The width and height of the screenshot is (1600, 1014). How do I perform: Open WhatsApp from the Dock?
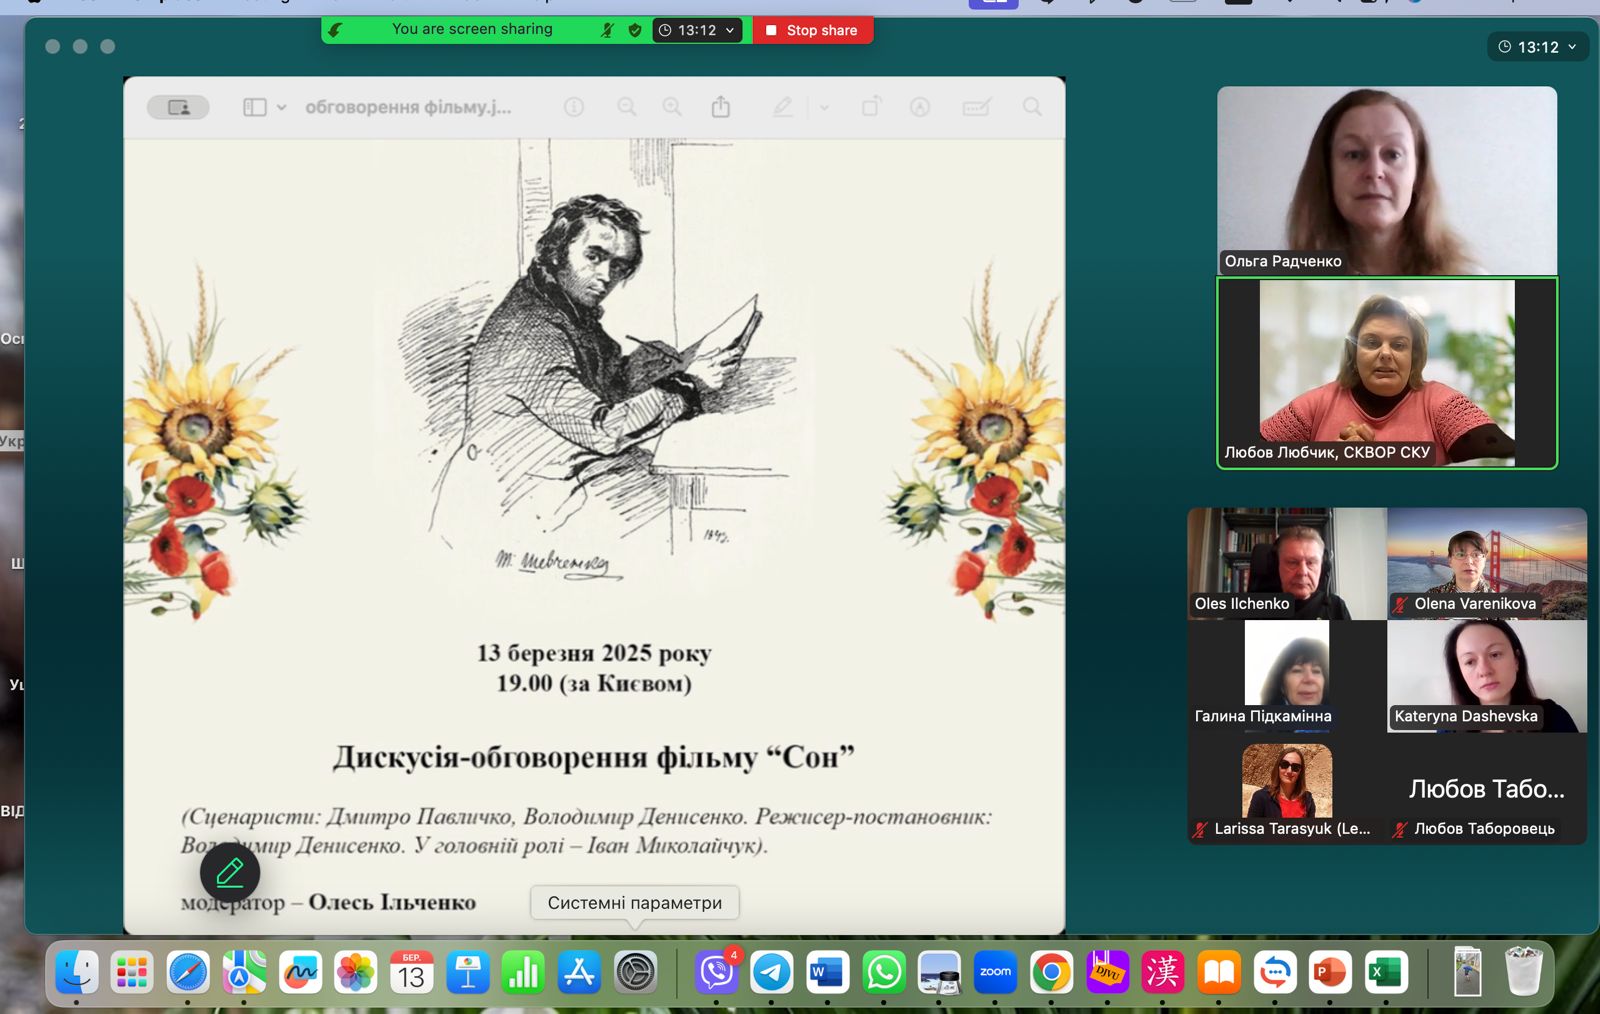click(884, 972)
